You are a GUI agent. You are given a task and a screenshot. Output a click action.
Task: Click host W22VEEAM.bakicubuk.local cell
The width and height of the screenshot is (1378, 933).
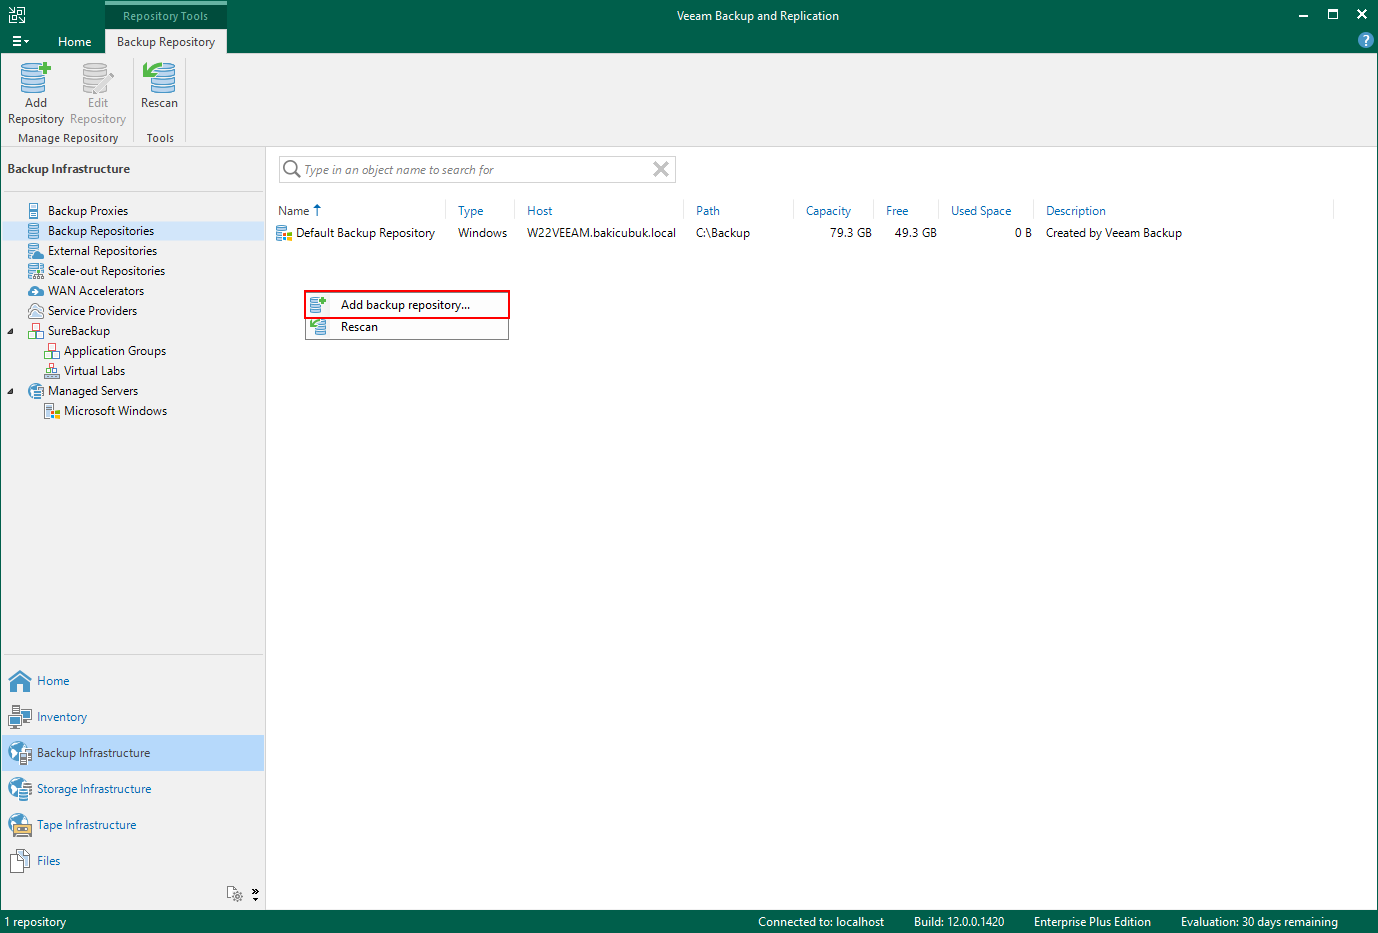pos(601,233)
